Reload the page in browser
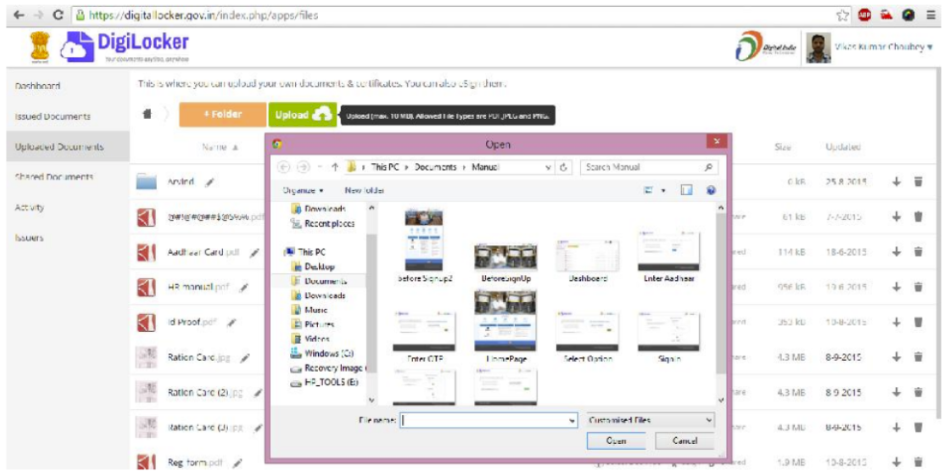The width and height of the screenshot is (946, 474). click(x=58, y=16)
